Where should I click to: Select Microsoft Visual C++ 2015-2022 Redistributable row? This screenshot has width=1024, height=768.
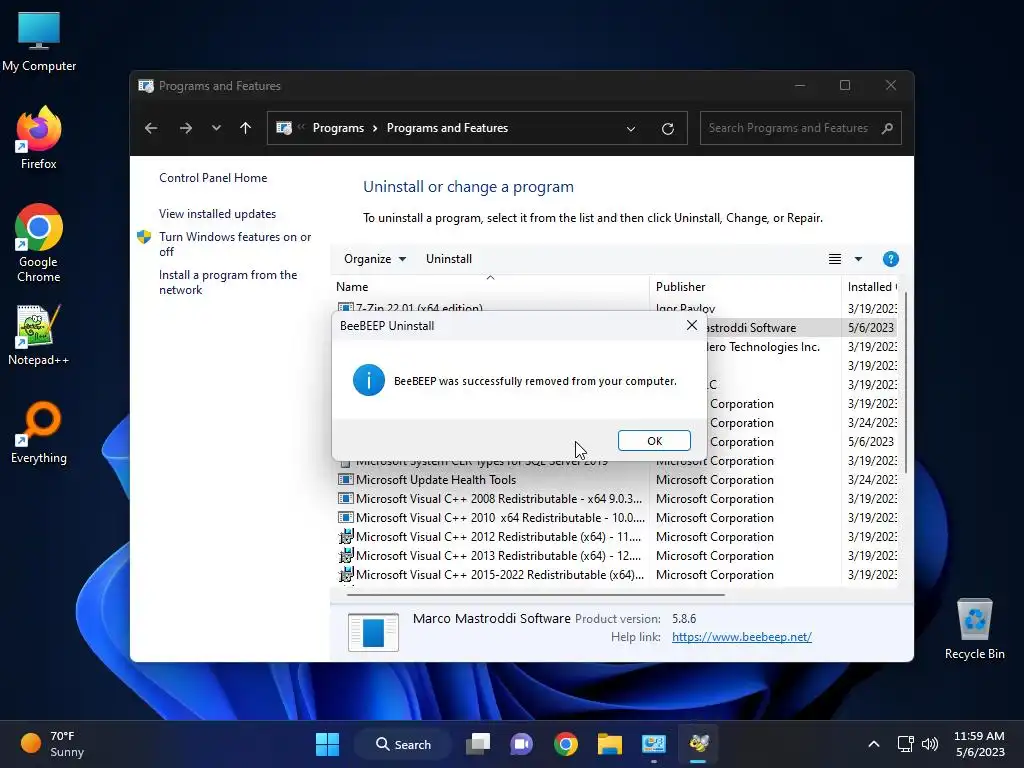[616, 574]
